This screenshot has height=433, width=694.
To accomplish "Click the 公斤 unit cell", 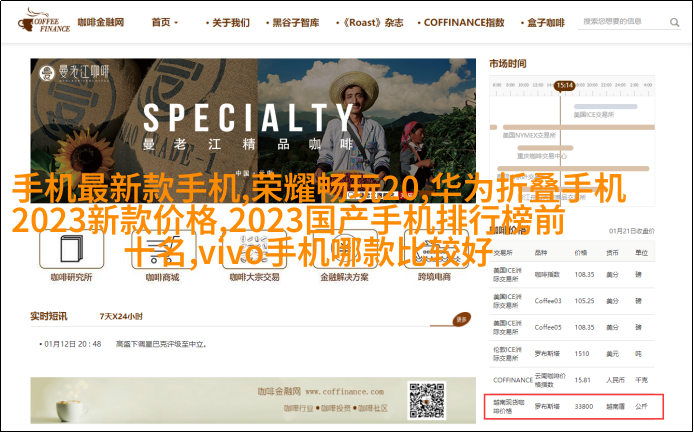I will [x=642, y=406].
